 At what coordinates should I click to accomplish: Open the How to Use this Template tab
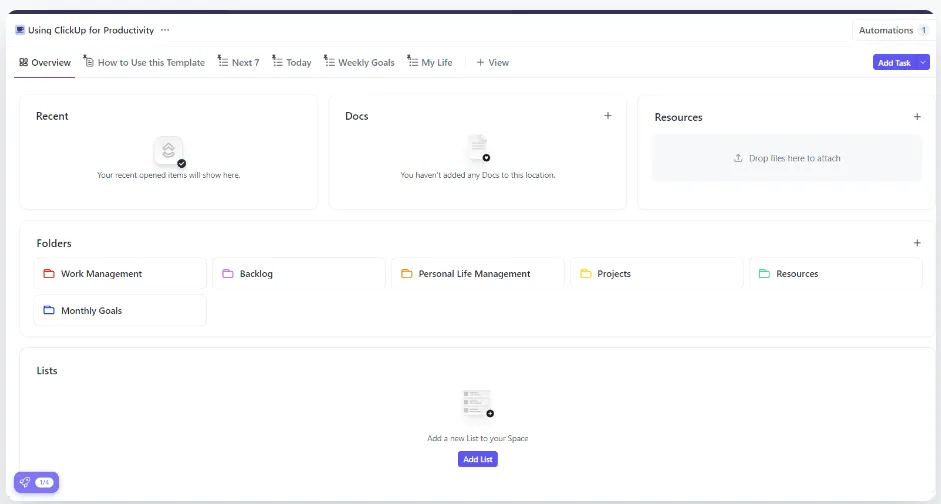145,62
